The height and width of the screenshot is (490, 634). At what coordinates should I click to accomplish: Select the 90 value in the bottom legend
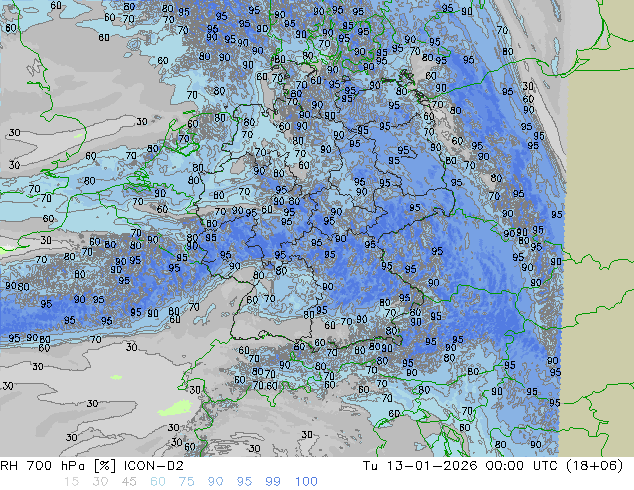tap(216, 481)
